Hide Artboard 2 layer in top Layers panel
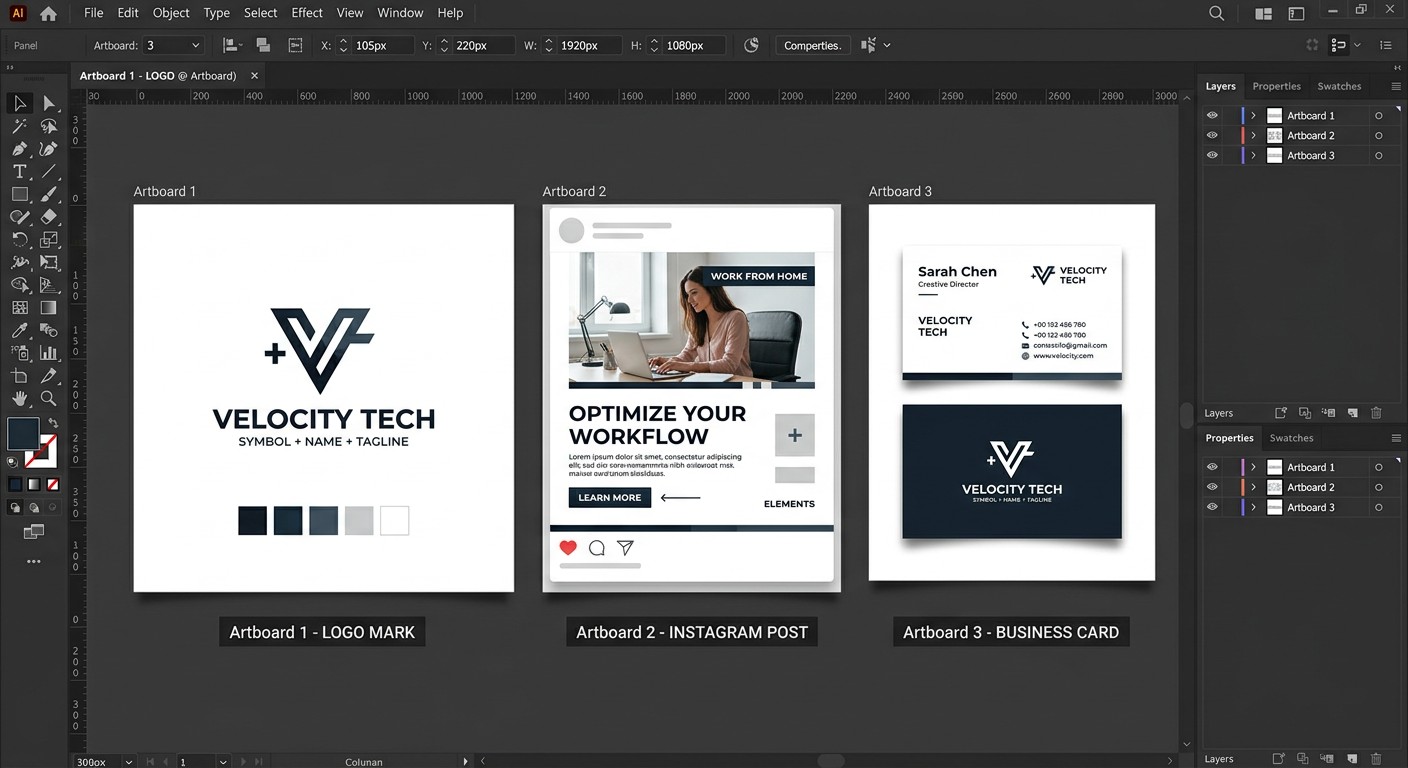This screenshot has width=1408, height=768. coord(1212,136)
